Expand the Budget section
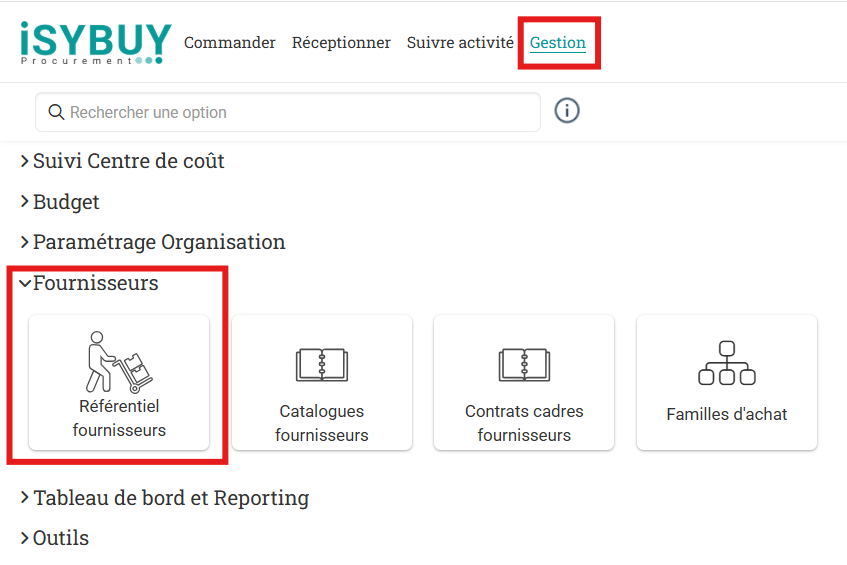Screen dimensions: 847x565 tap(66, 202)
